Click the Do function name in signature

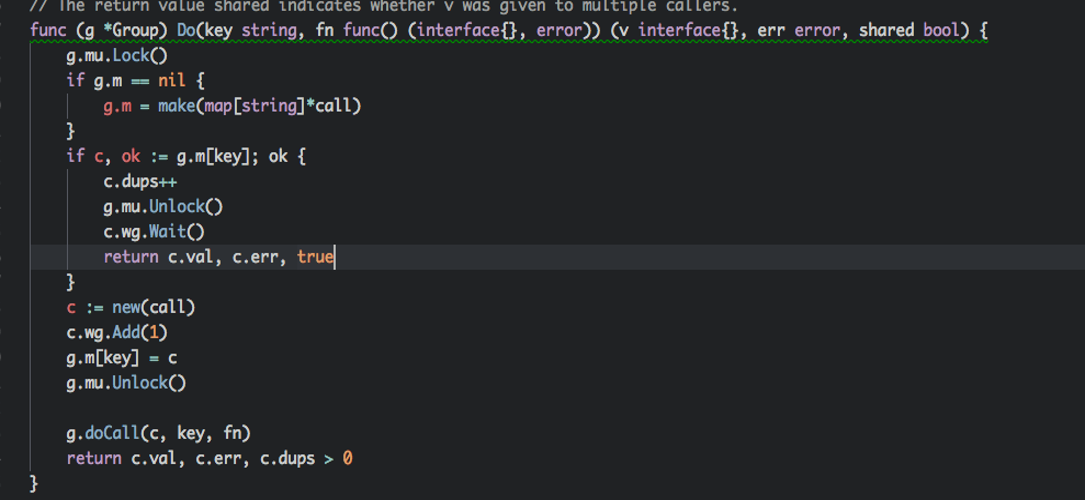point(188,30)
